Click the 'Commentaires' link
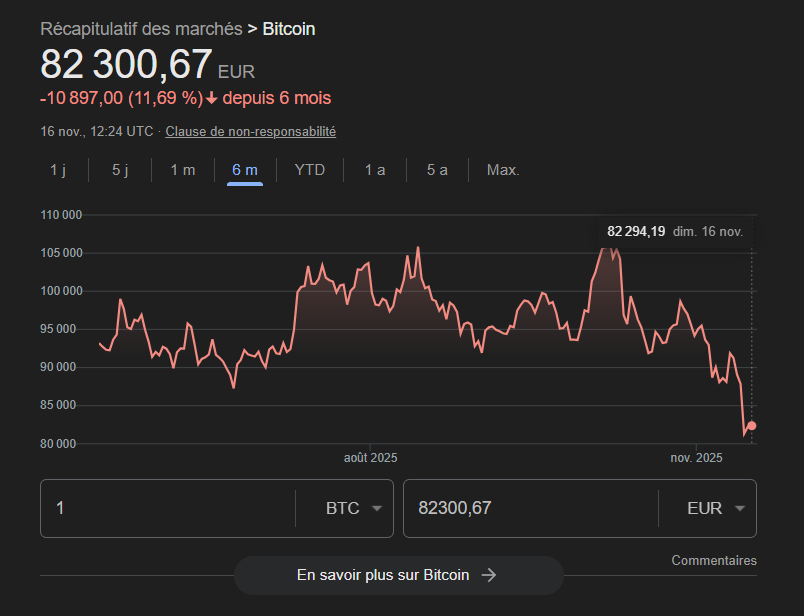The width and height of the screenshot is (804, 616). tap(713, 561)
